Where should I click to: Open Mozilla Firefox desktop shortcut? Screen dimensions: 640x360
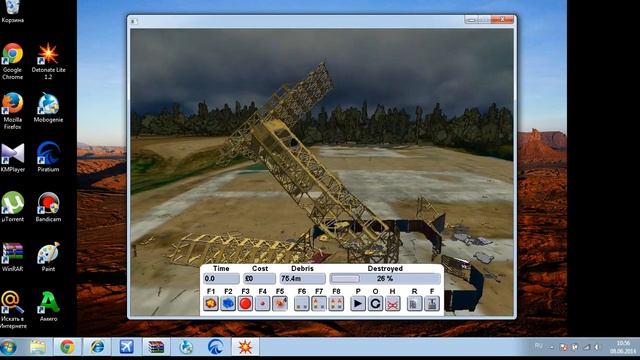[x=12, y=111]
